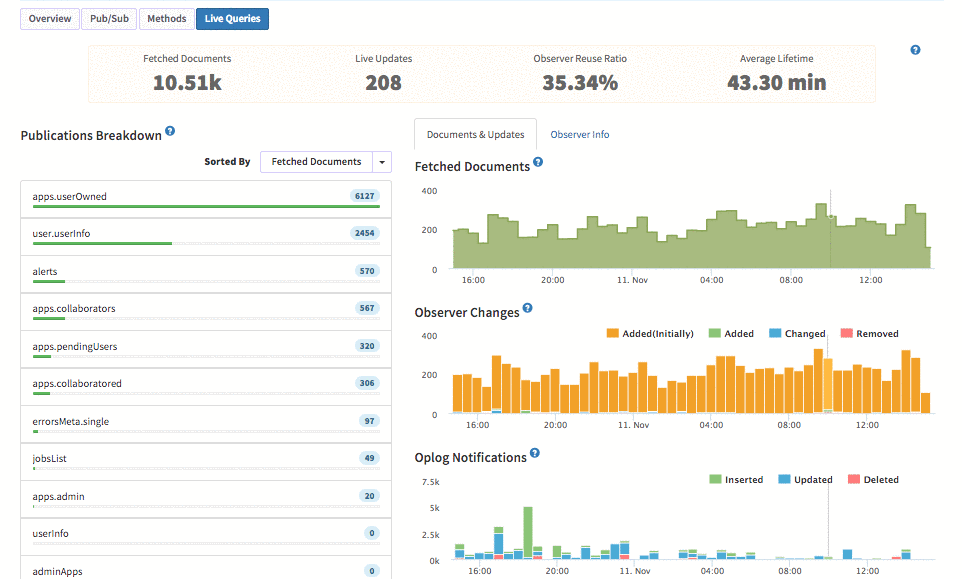The height and width of the screenshot is (579, 962).
Task: Open the user.userInfo publication row
Action: click(205, 236)
